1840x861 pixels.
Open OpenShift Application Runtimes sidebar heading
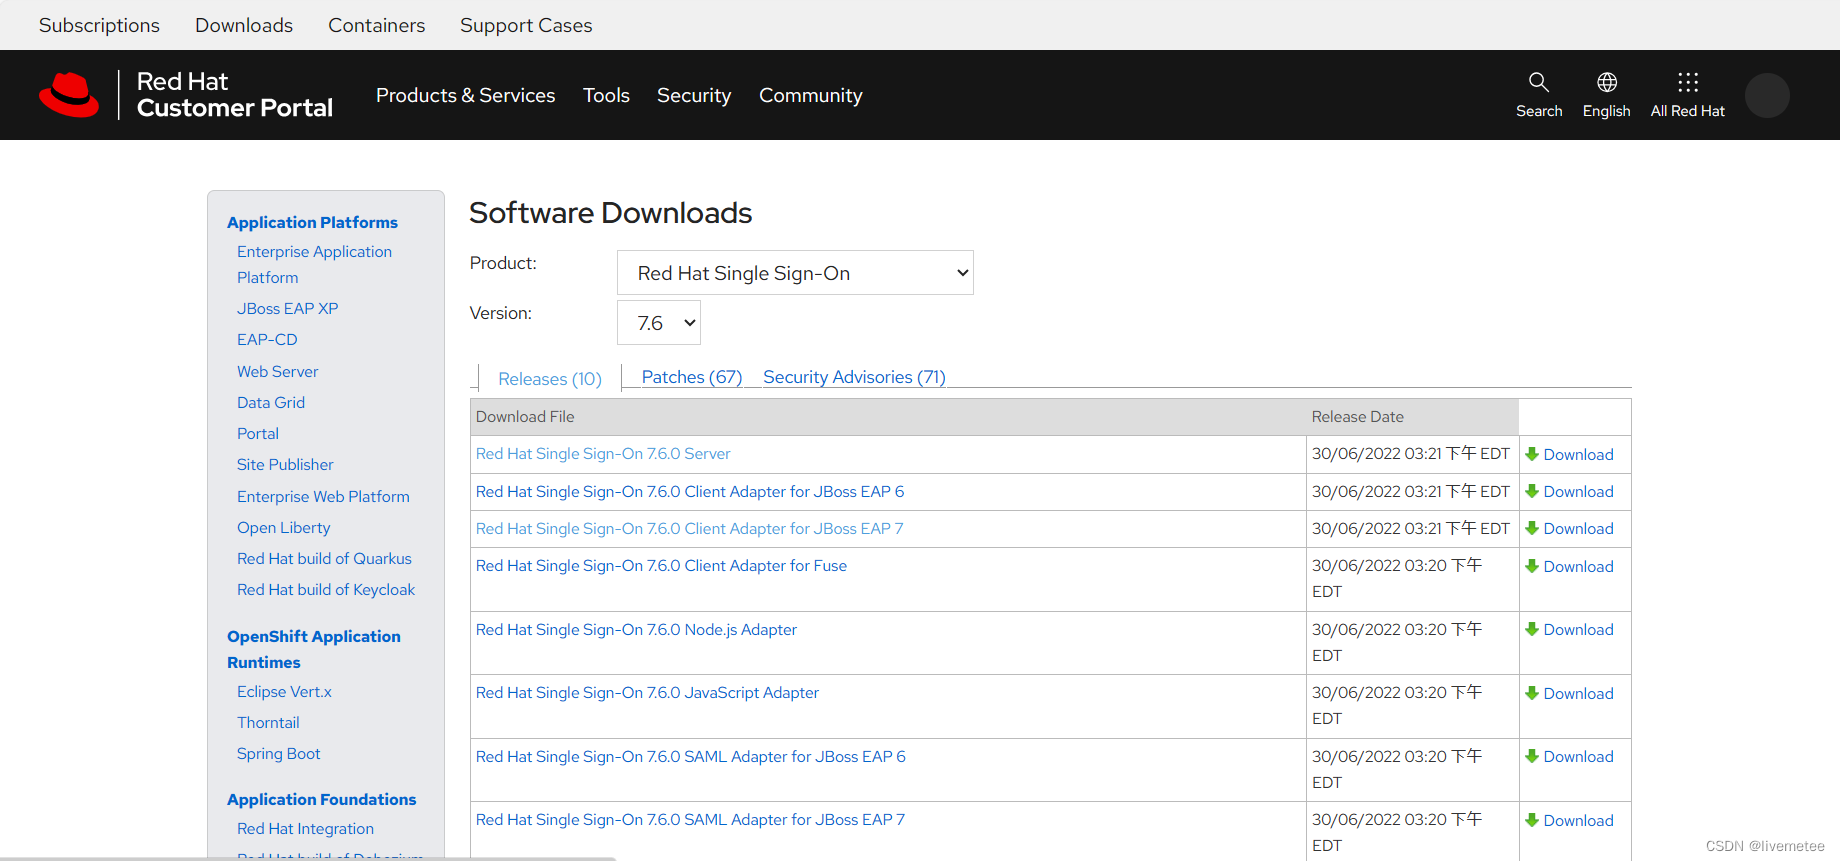(x=314, y=649)
